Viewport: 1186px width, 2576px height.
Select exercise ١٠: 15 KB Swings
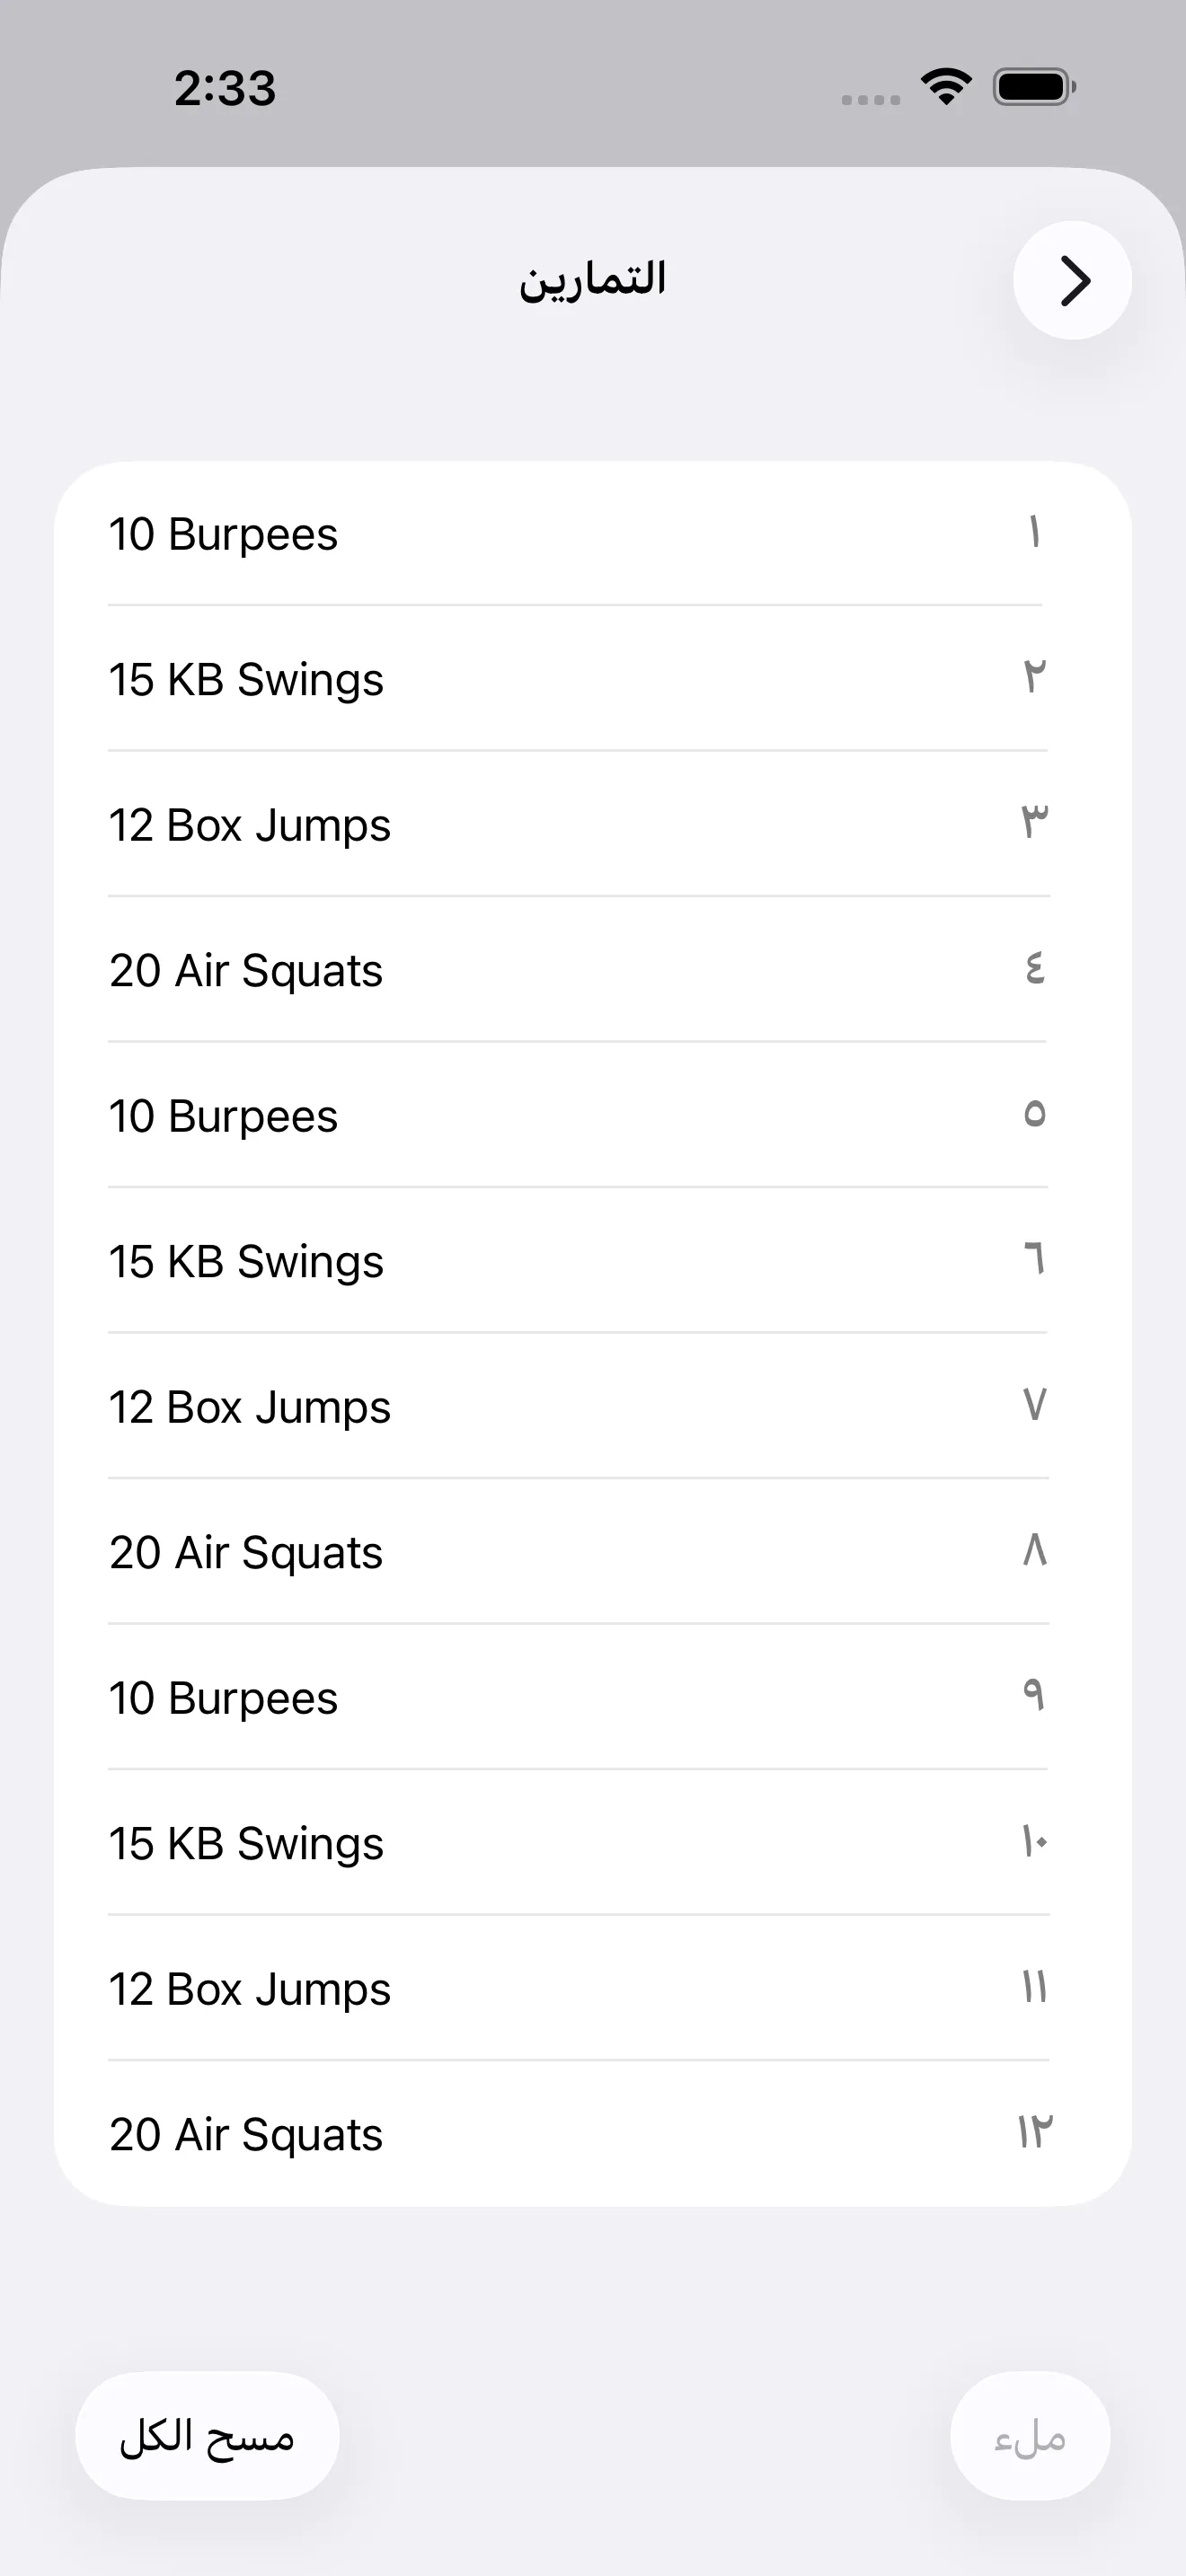coord(592,1843)
